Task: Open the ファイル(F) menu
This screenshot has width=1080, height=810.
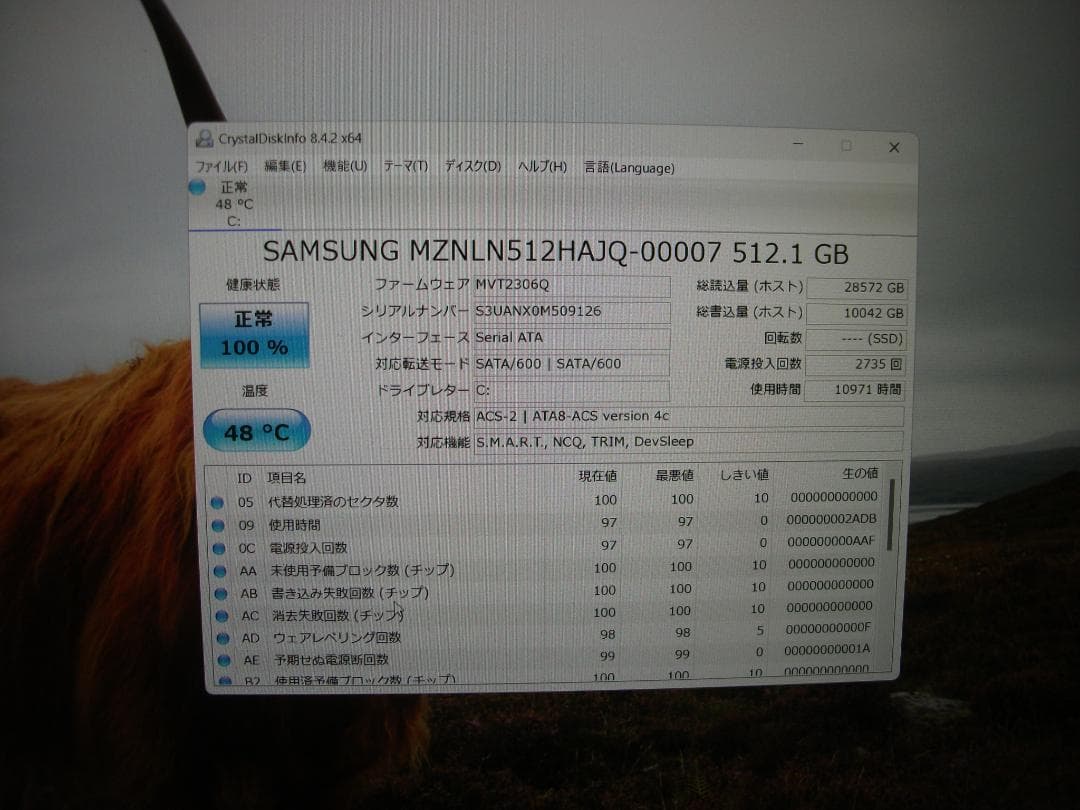Action: (x=220, y=167)
